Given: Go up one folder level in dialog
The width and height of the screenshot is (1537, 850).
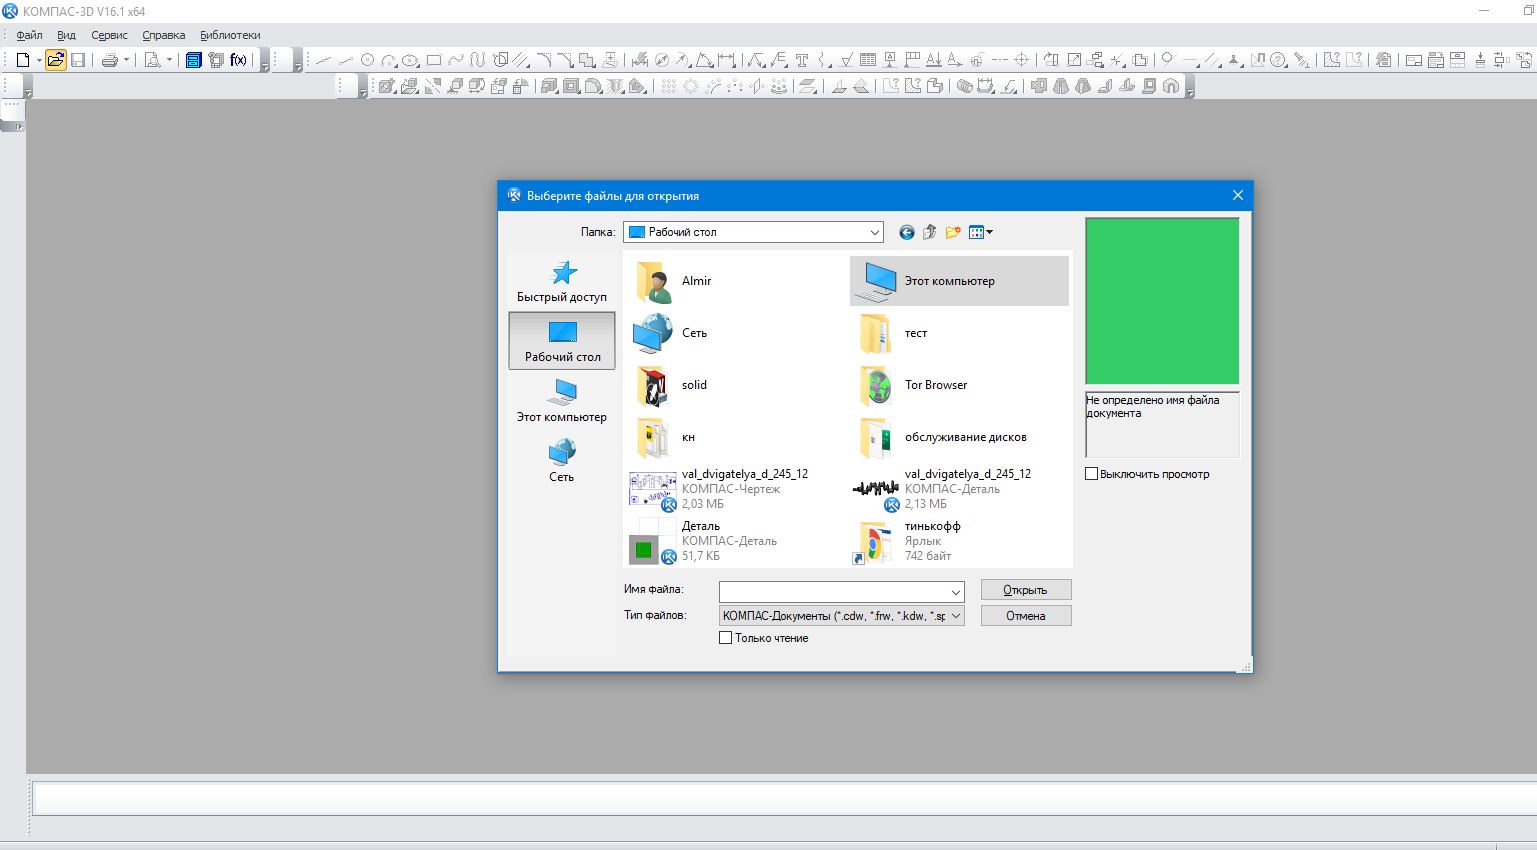Looking at the screenshot, I should [930, 232].
